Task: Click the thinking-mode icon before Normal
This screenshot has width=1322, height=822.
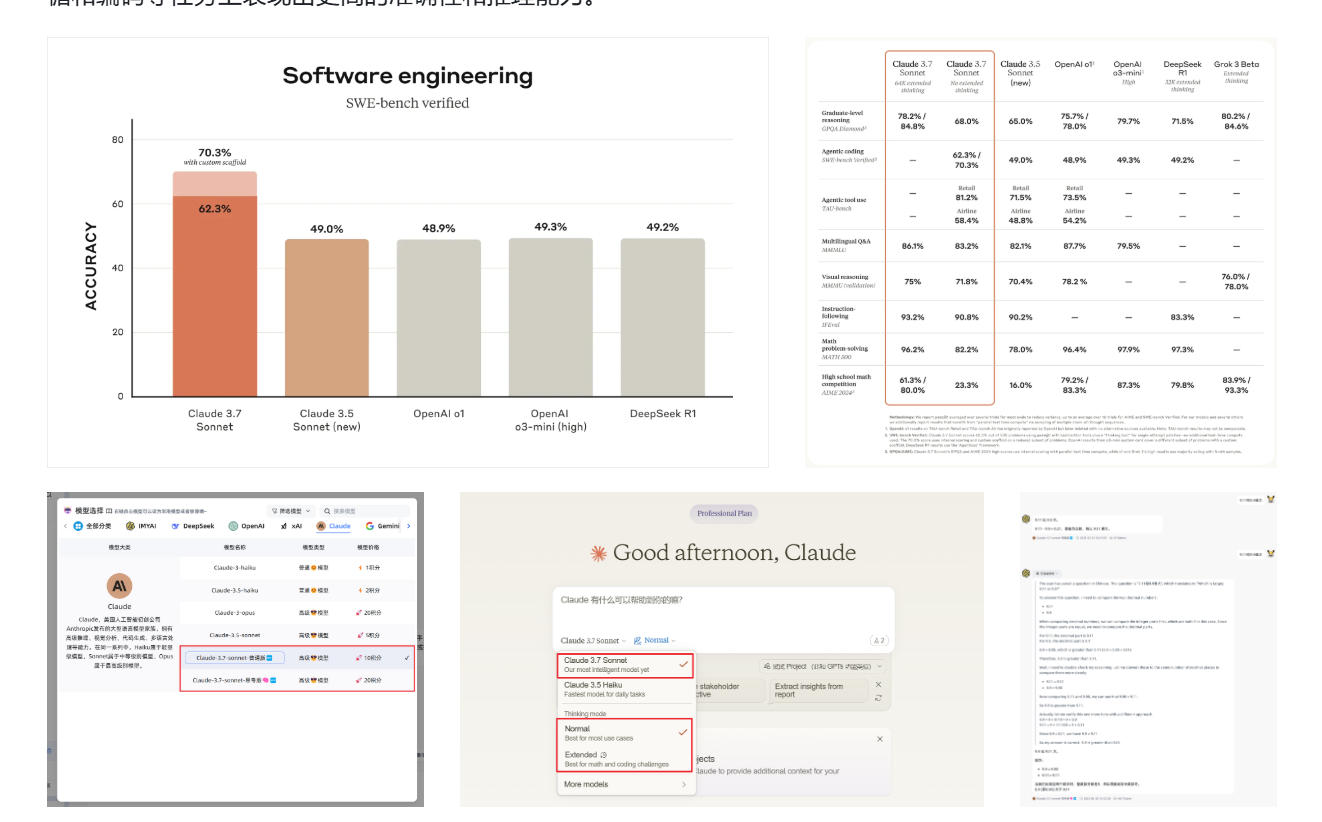Action: (637, 640)
